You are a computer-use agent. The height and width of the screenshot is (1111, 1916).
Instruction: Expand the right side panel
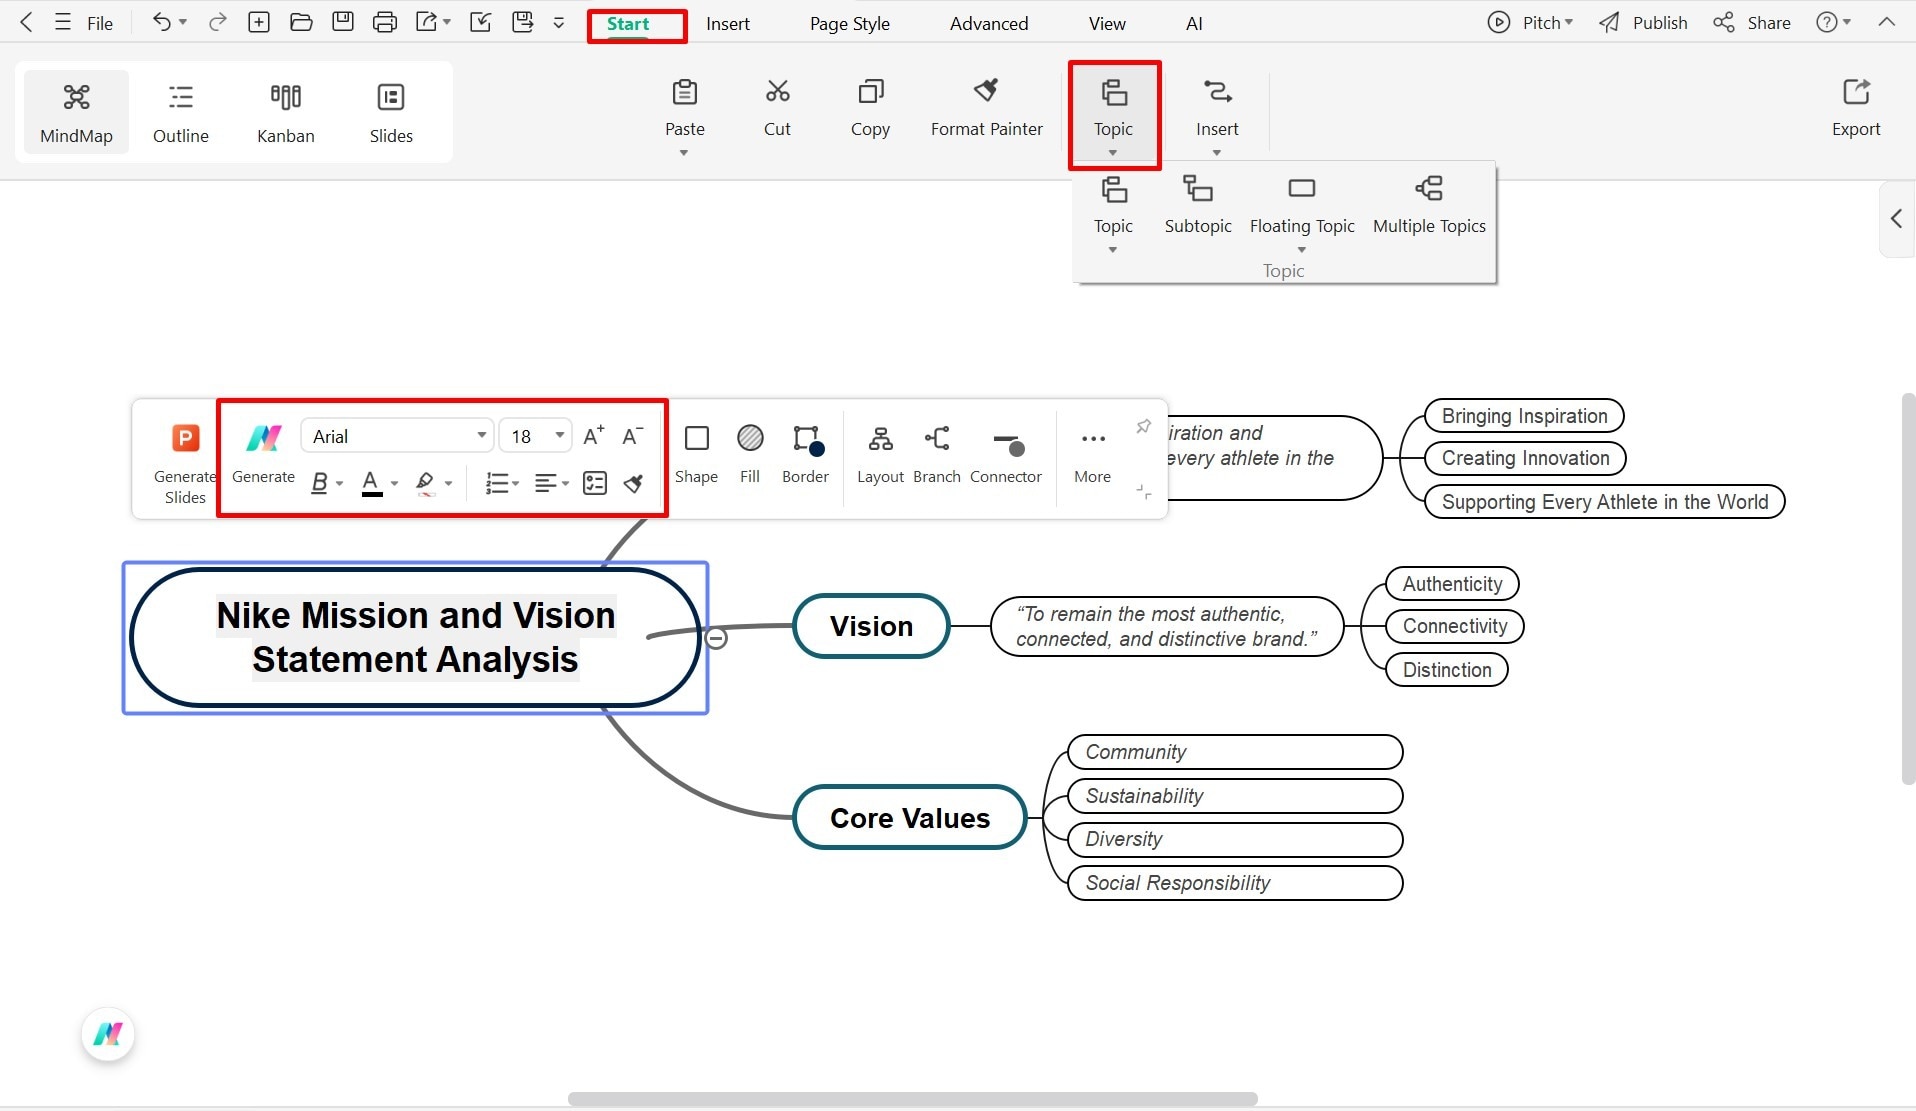click(x=1897, y=218)
